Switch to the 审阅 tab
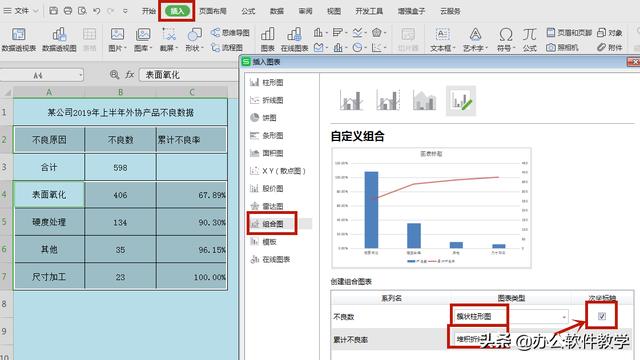 coord(305,11)
